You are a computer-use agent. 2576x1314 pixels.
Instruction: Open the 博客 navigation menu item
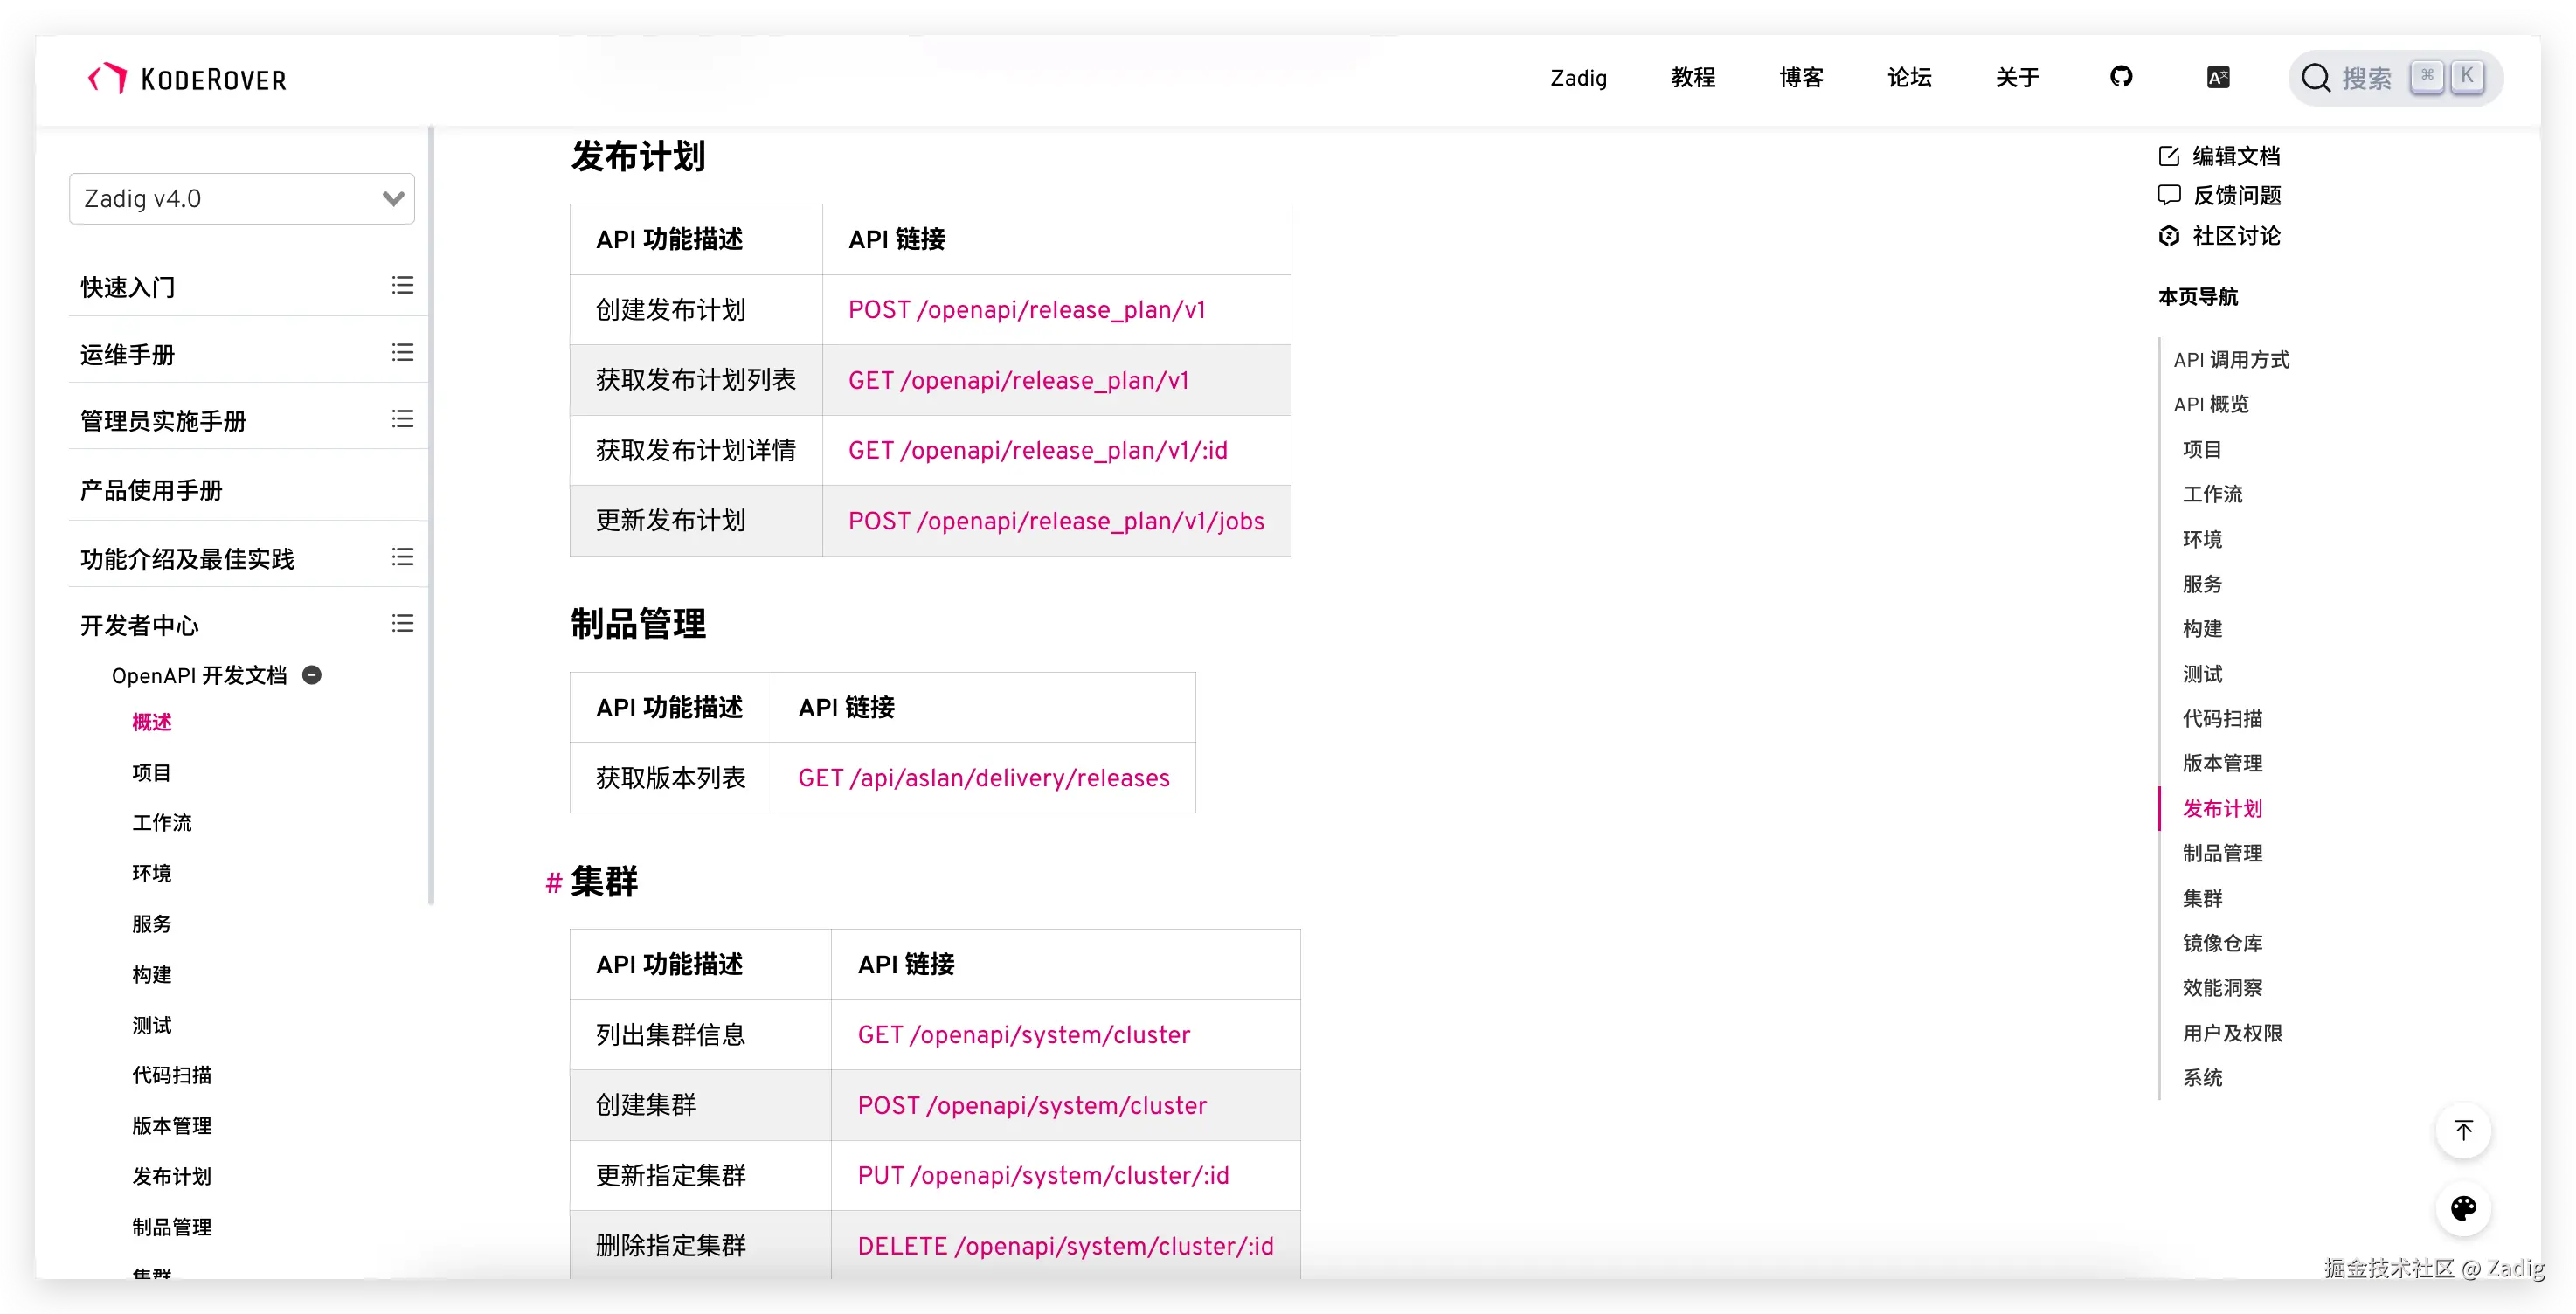pos(1800,78)
